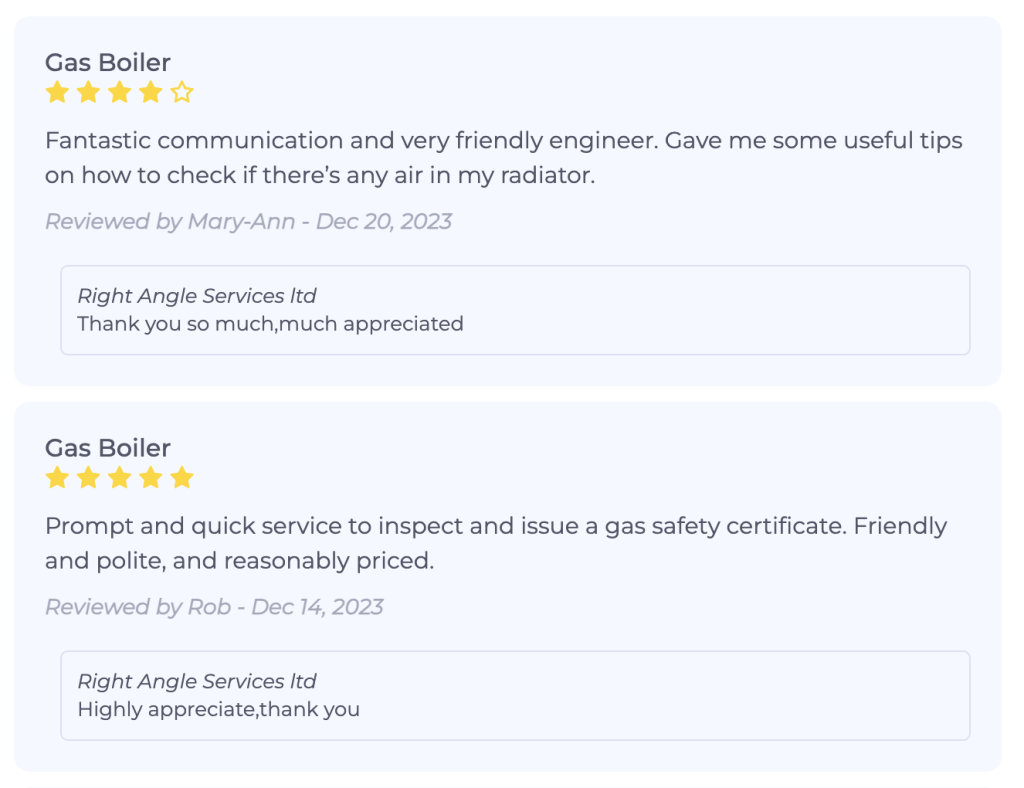1024x788 pixels.
Task: Click the "Thank you so much,much appreciated" reply
Action: (x=270, y=323)
